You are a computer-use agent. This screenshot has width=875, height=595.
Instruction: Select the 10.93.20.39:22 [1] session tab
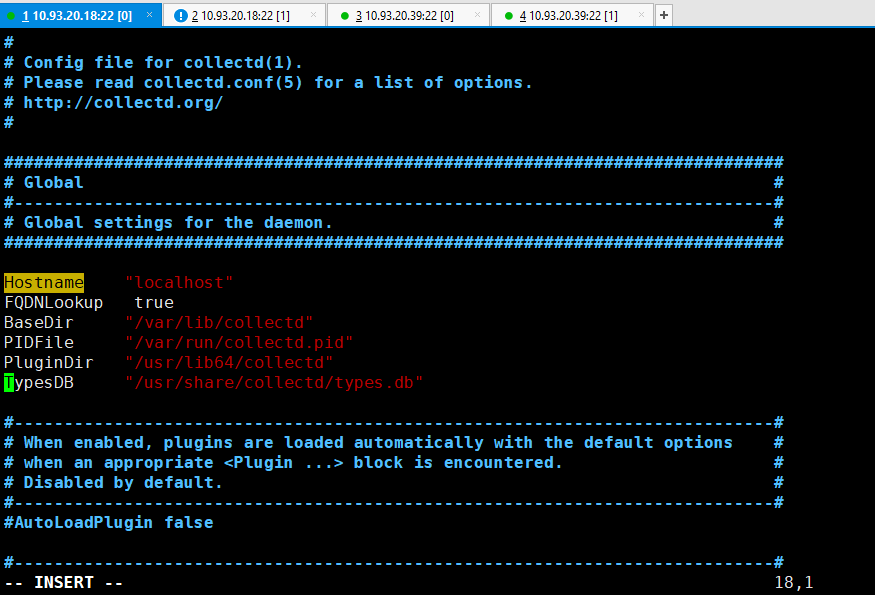574,16
